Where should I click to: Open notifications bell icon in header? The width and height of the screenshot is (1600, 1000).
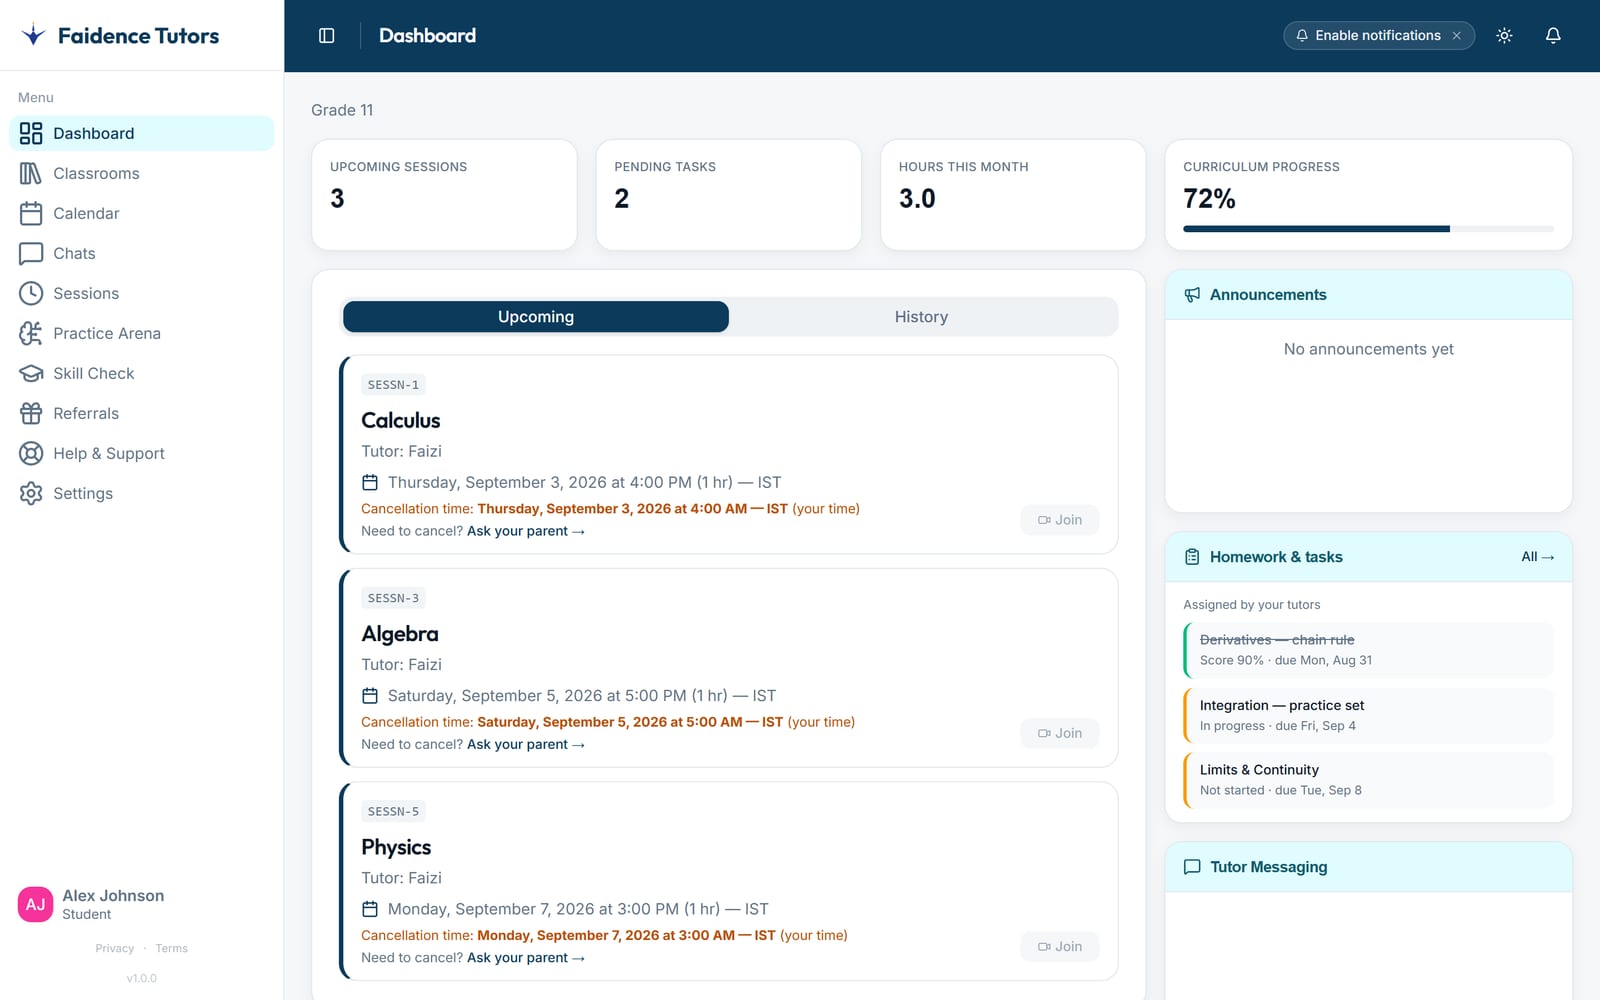pos(1553,35)
